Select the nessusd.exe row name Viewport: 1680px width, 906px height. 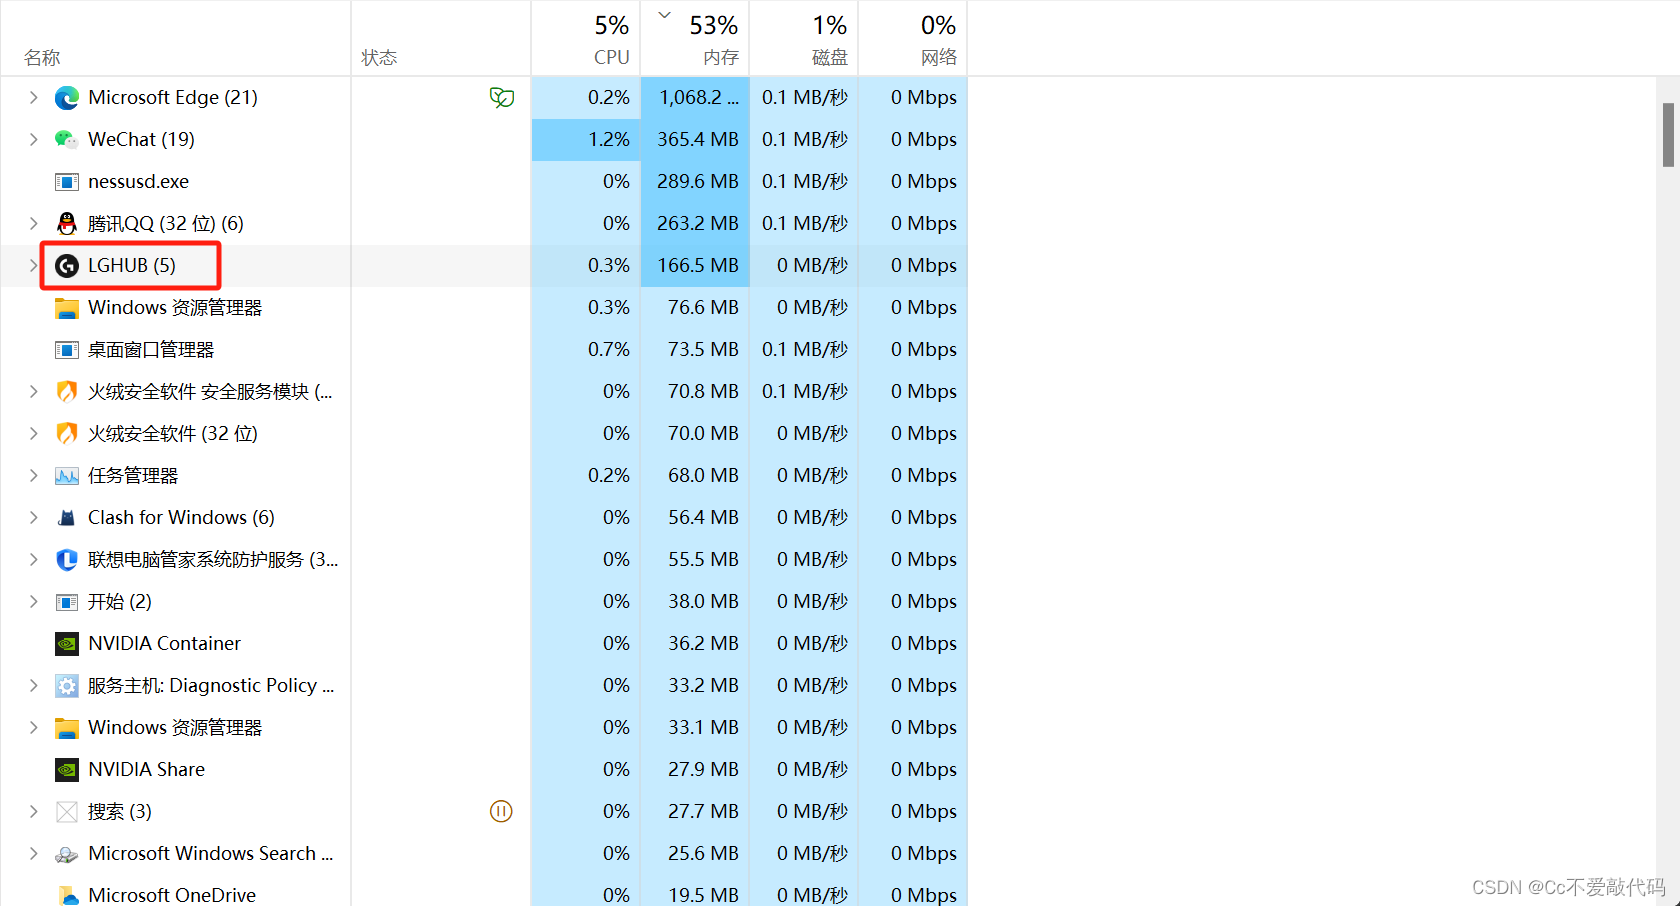(138, 182)
